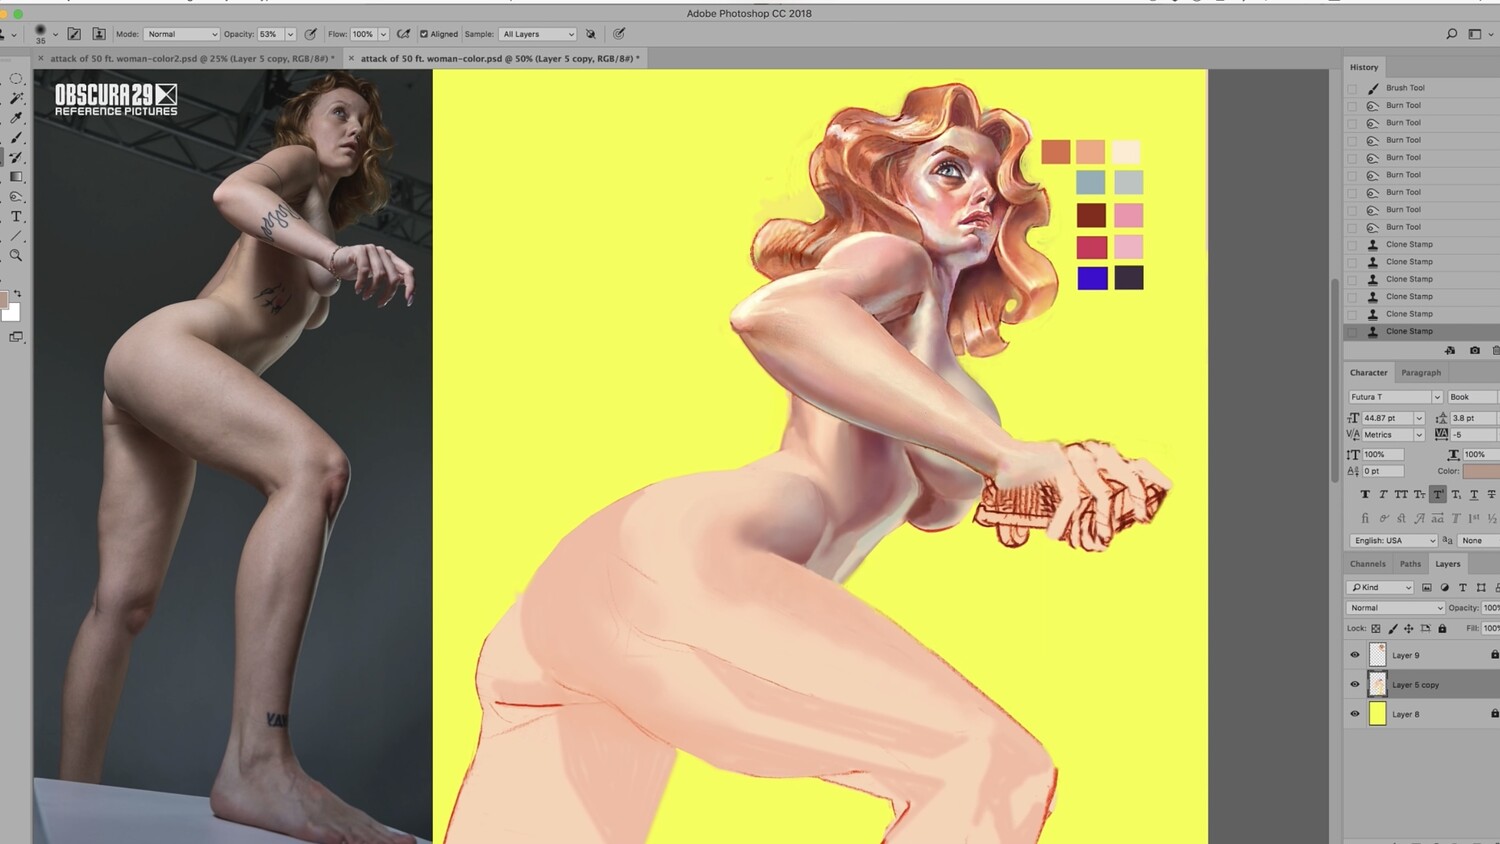The width and height of the screenshot is (1500, 844).
Task: Lock transparent pixels of layer
Action: (x=1376, y=628)
